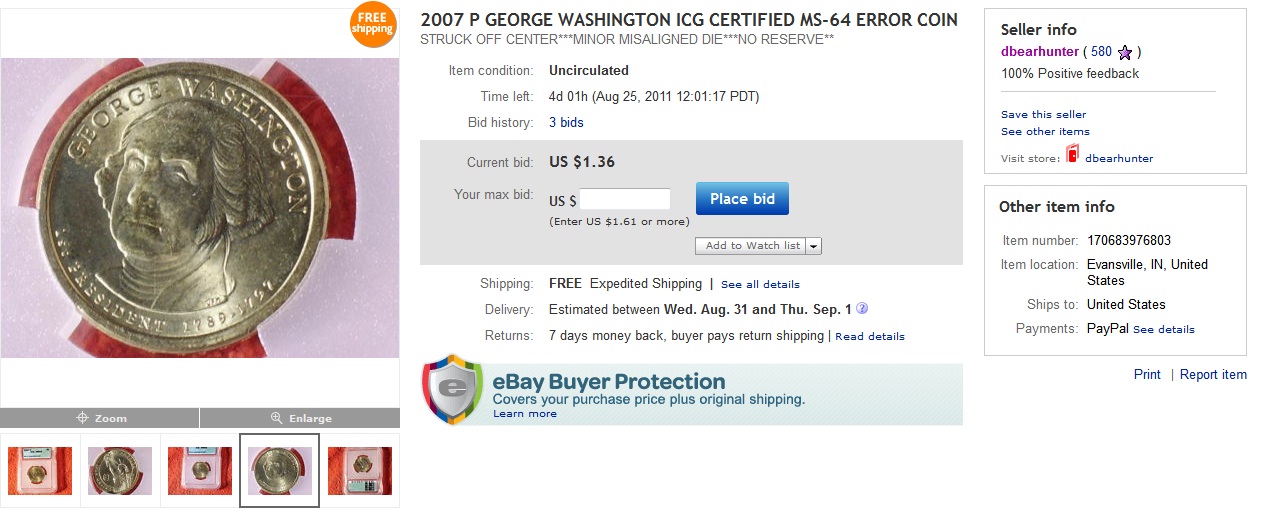Click the Add to Watch list button
The width and height of the screenshot is (1274, 517).
point(752,246)
